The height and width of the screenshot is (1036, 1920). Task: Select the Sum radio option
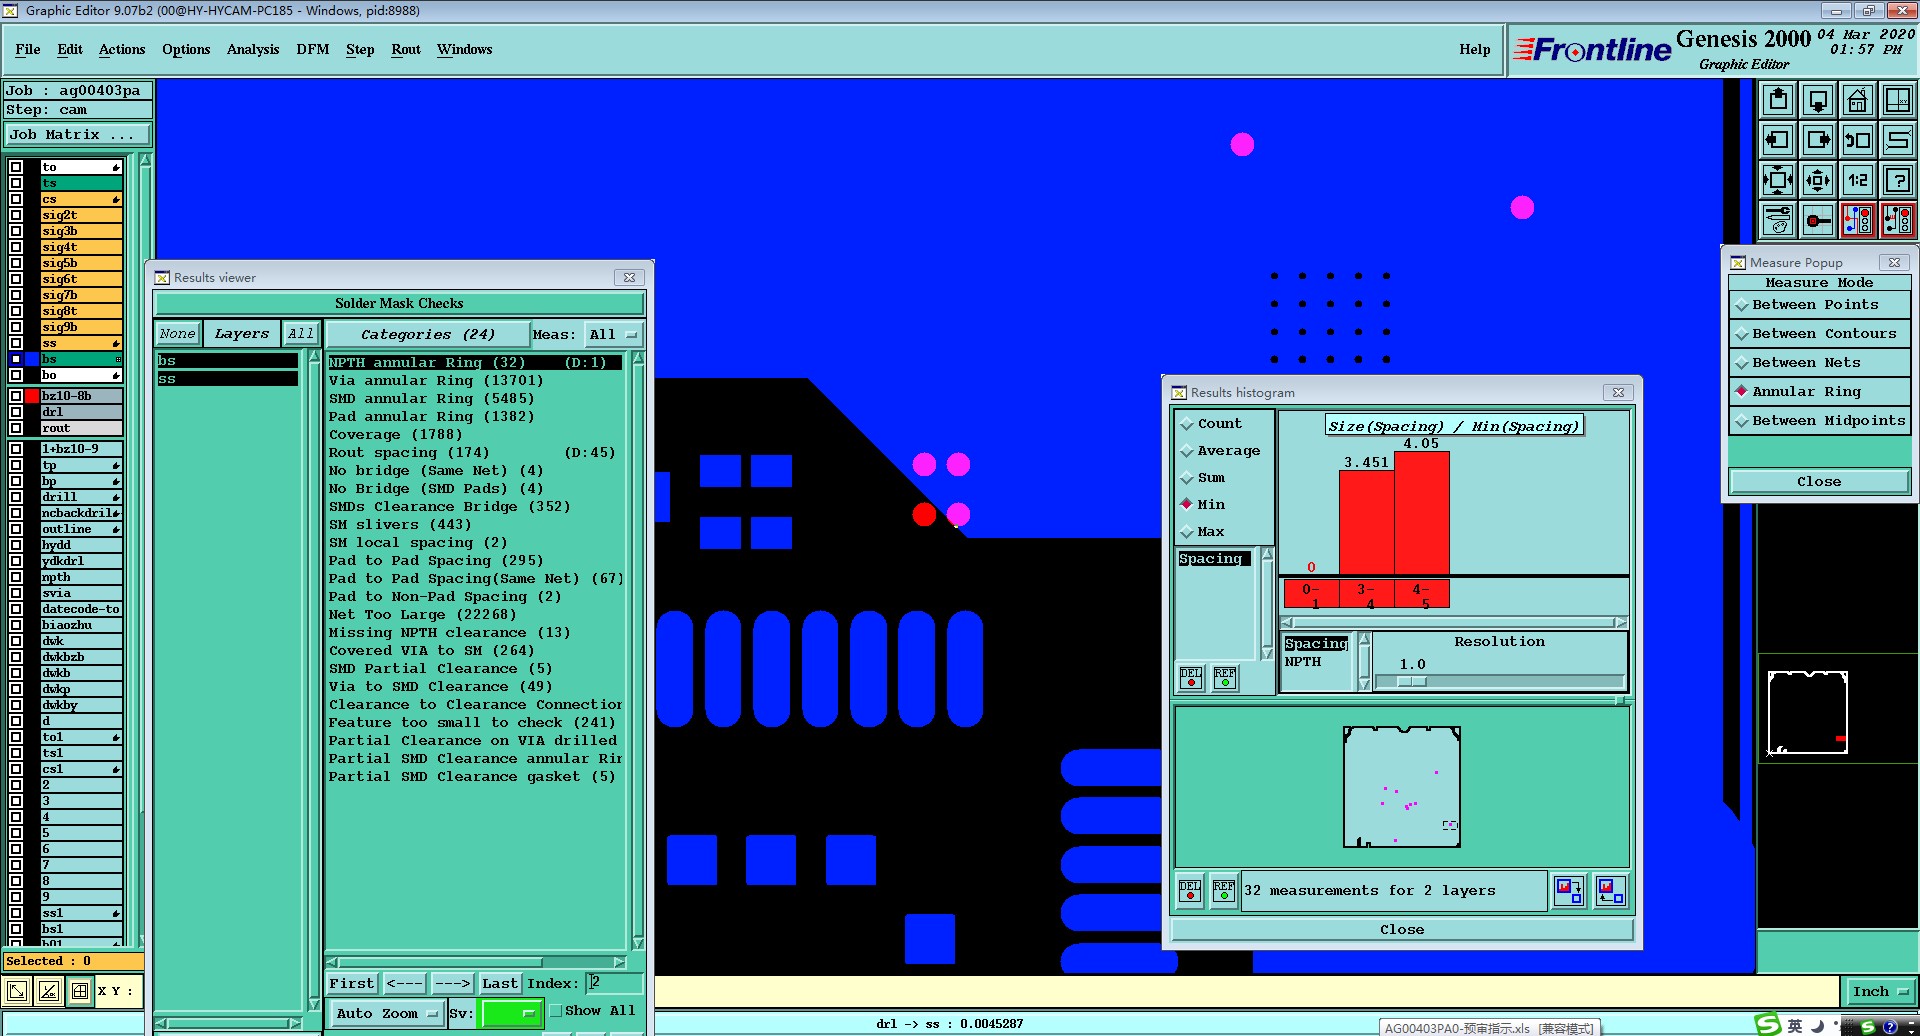(x=1188, y=478)
